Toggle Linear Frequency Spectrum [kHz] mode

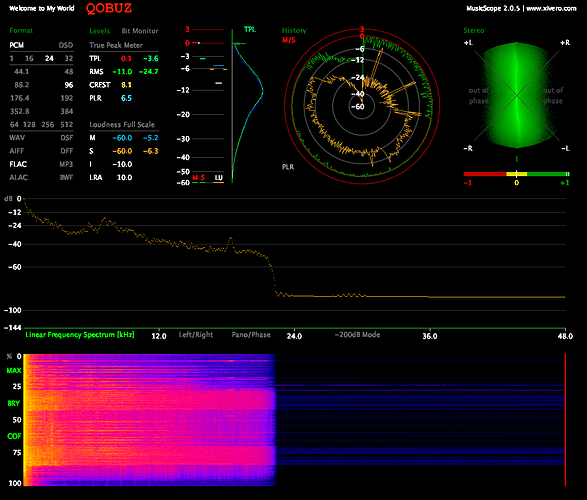tap(80, 335)
